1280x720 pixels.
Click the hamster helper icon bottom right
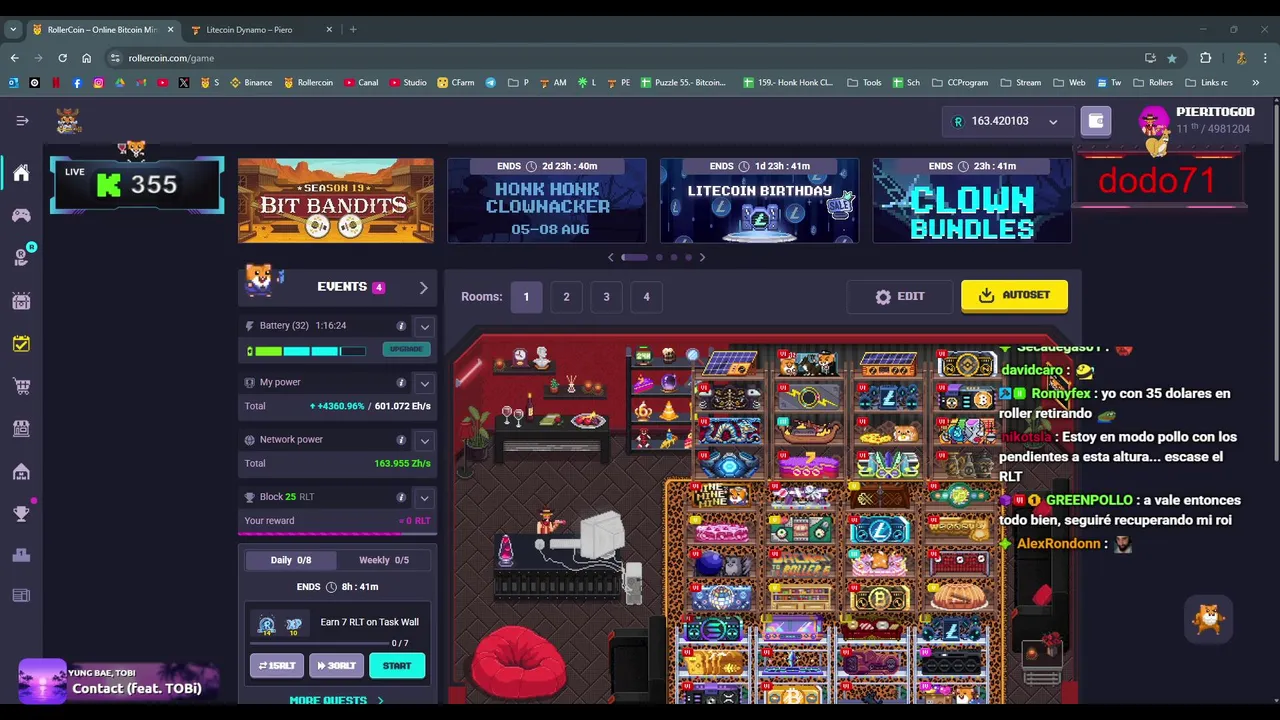[1209, 619]
